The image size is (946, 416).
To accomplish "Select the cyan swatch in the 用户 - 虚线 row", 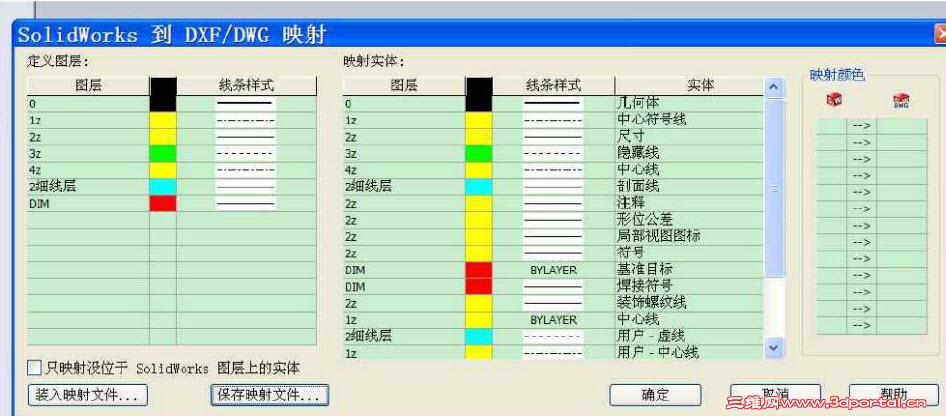I will point(479,336).
